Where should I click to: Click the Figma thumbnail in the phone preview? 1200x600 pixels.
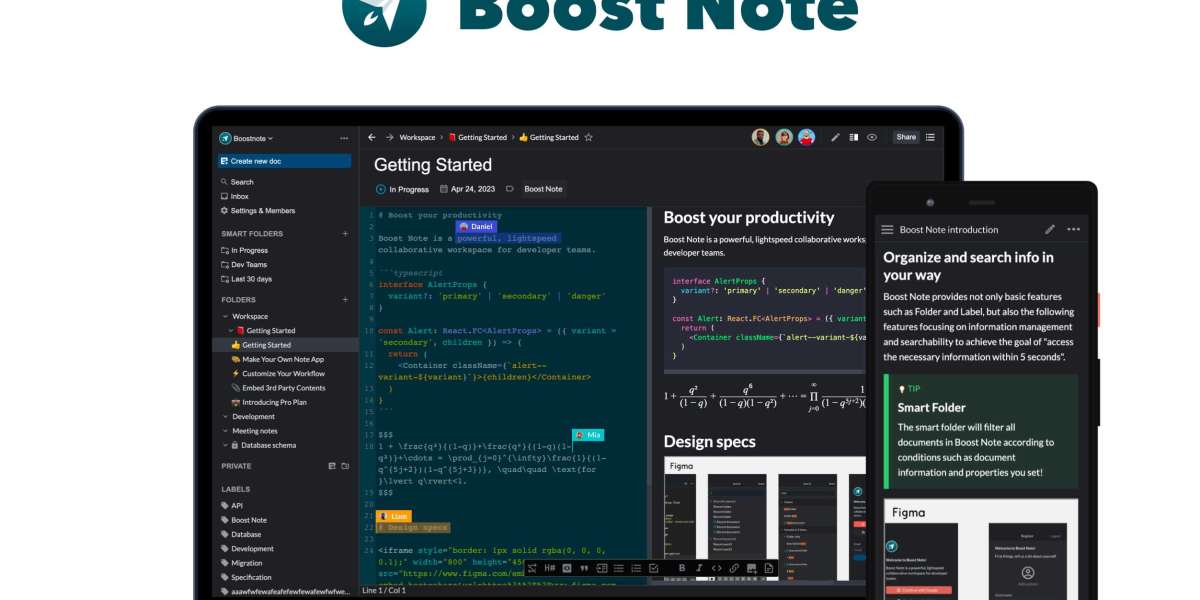tap(980, 549)
